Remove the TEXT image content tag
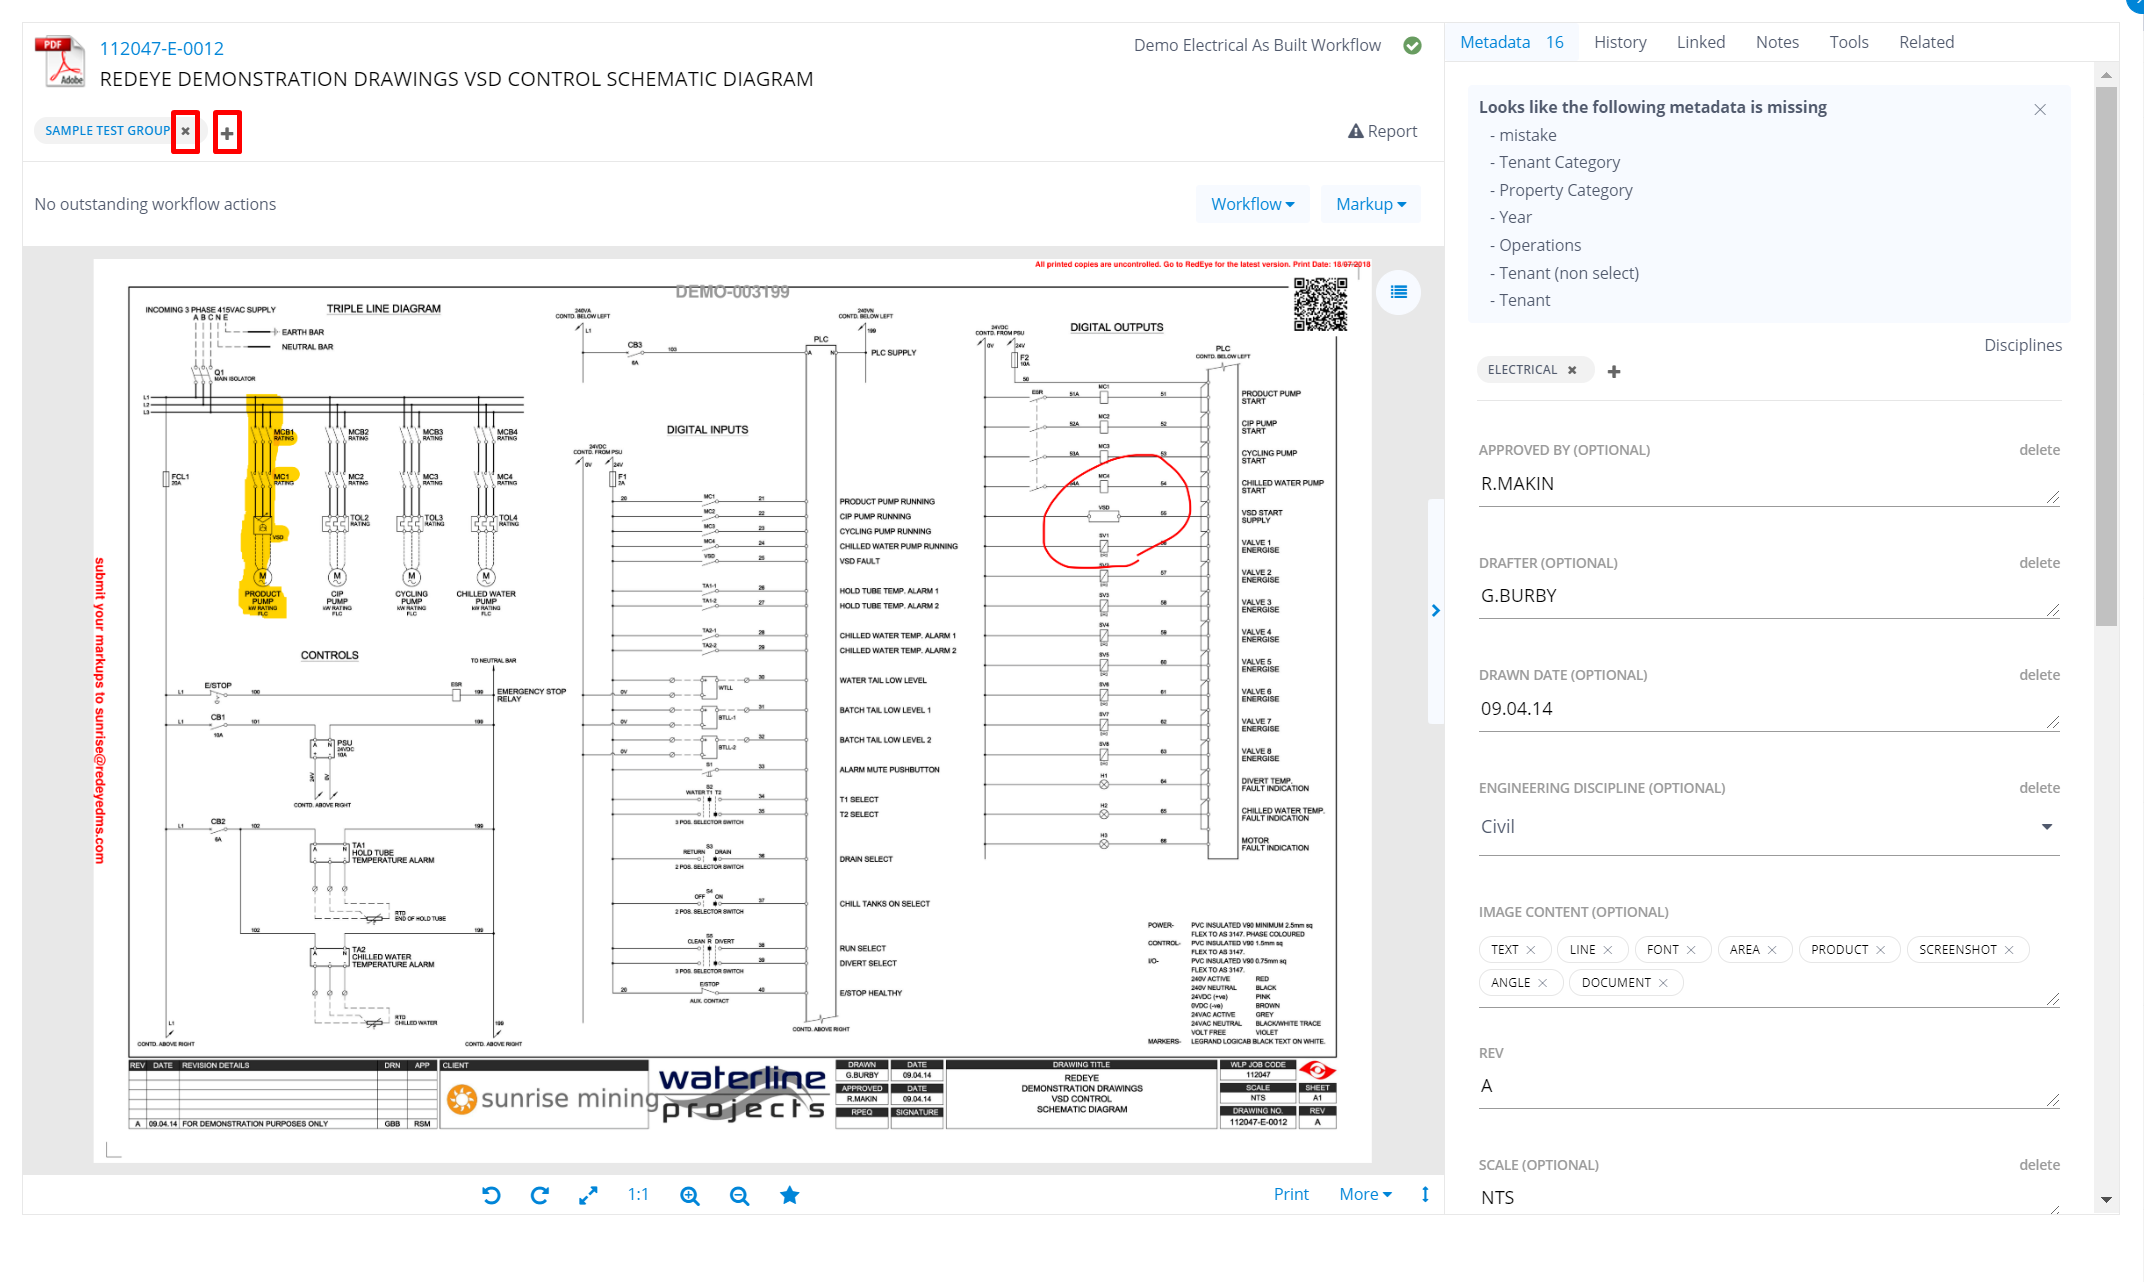This screenshot has width=2144, height=1282. tap(1531, 950)
